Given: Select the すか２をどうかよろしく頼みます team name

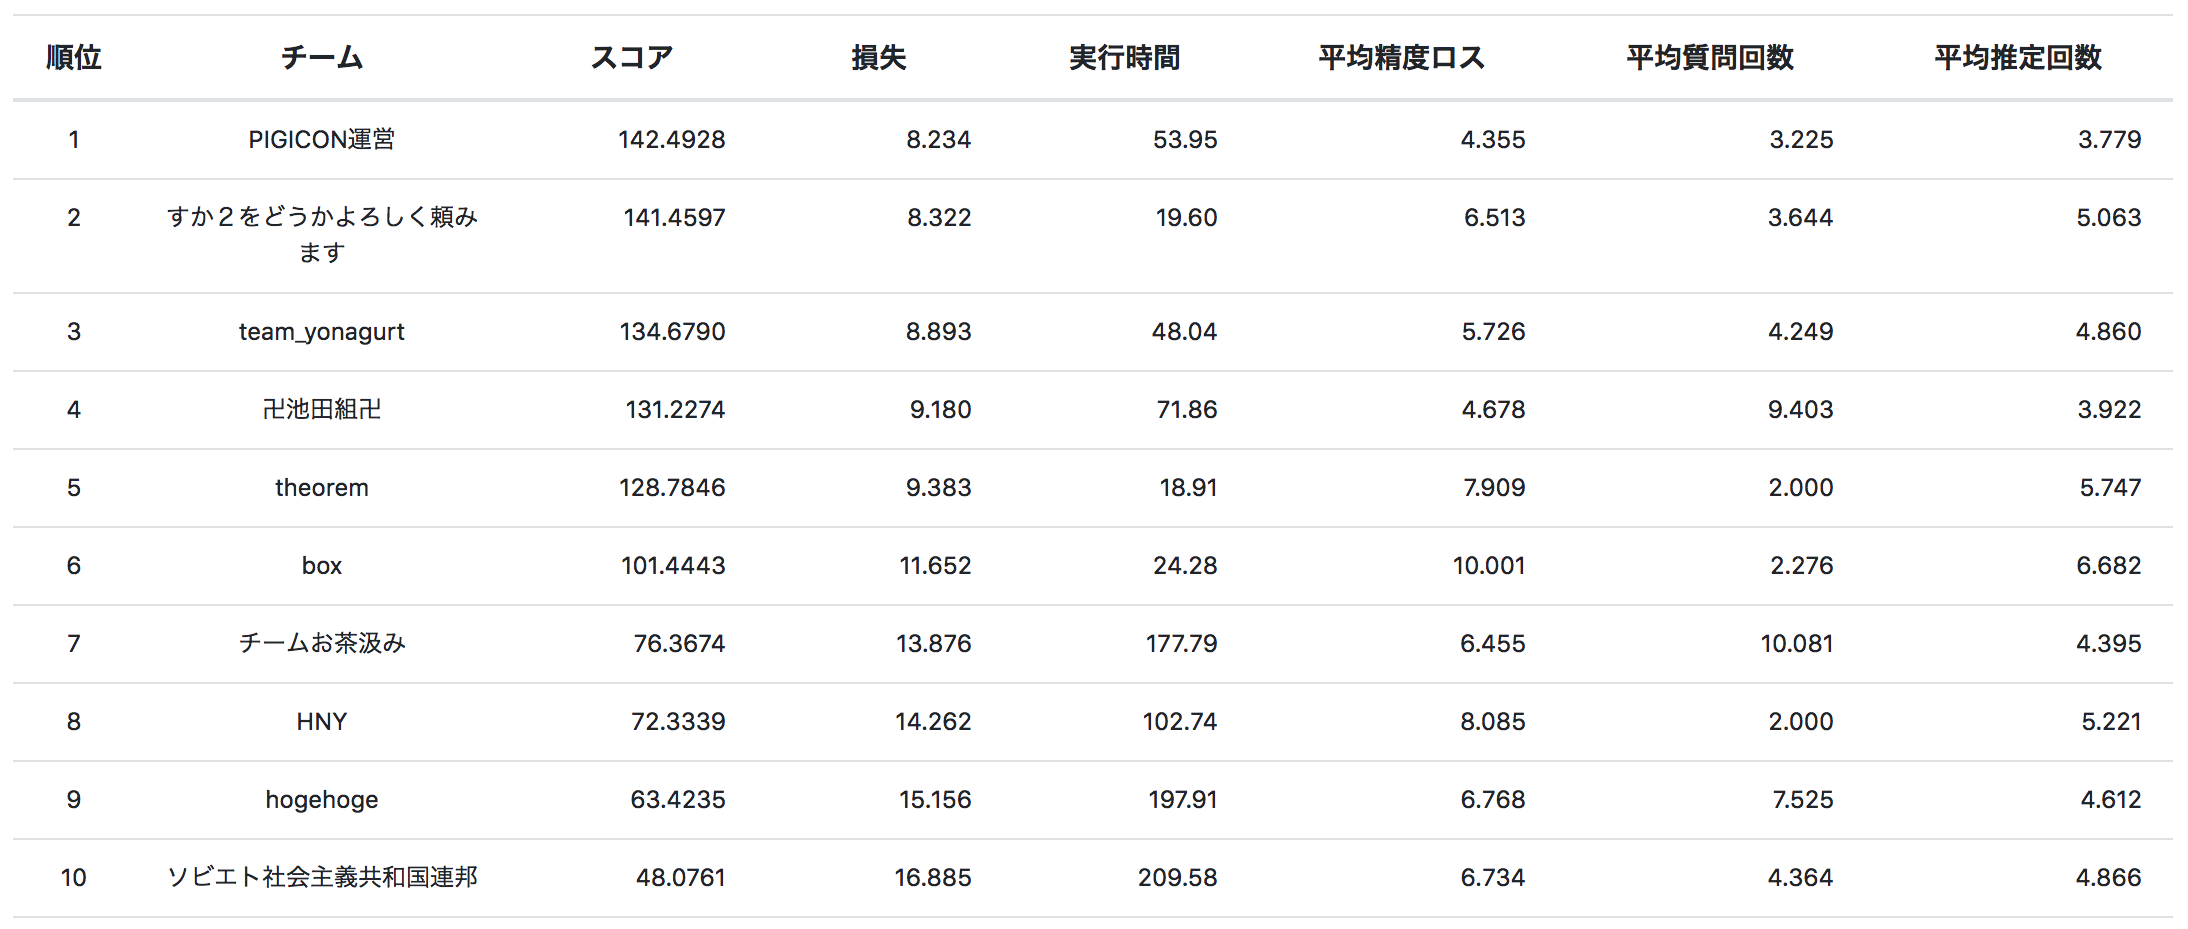Looking at the screenshot, I should pos(321,234).
